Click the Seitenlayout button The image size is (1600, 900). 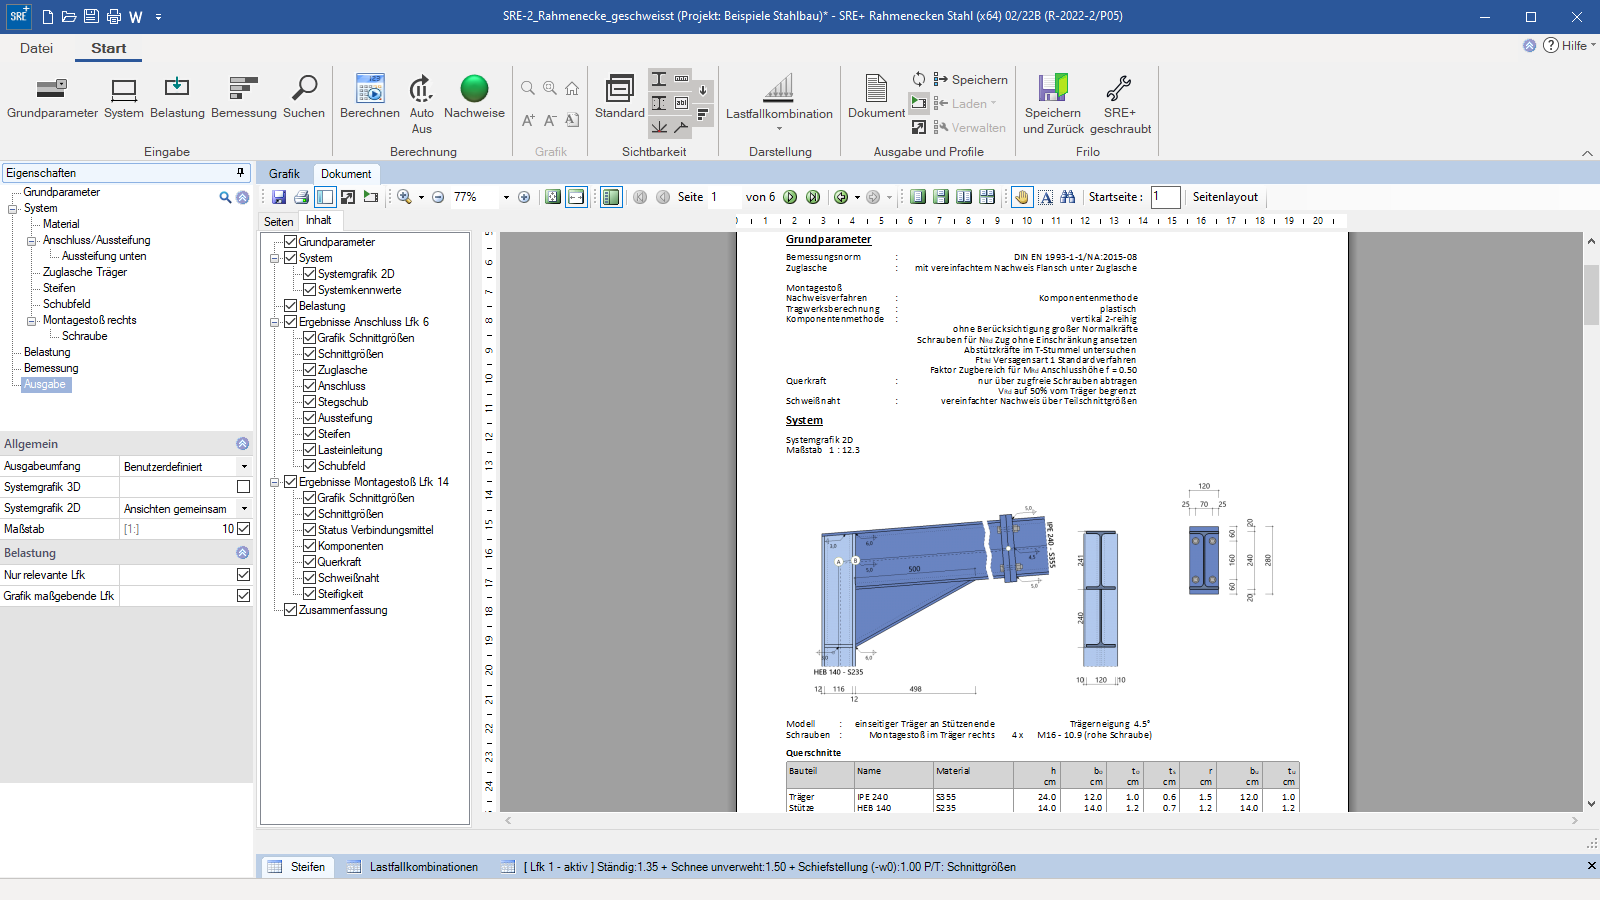click(x=1225, y=197)
